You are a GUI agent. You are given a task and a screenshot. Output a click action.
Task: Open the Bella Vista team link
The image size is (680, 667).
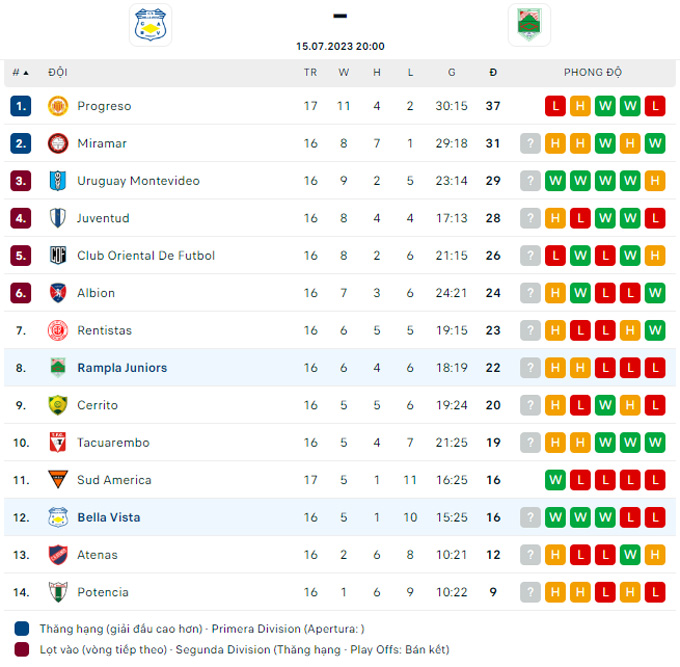pyautogui.click(x=108, y=517)
